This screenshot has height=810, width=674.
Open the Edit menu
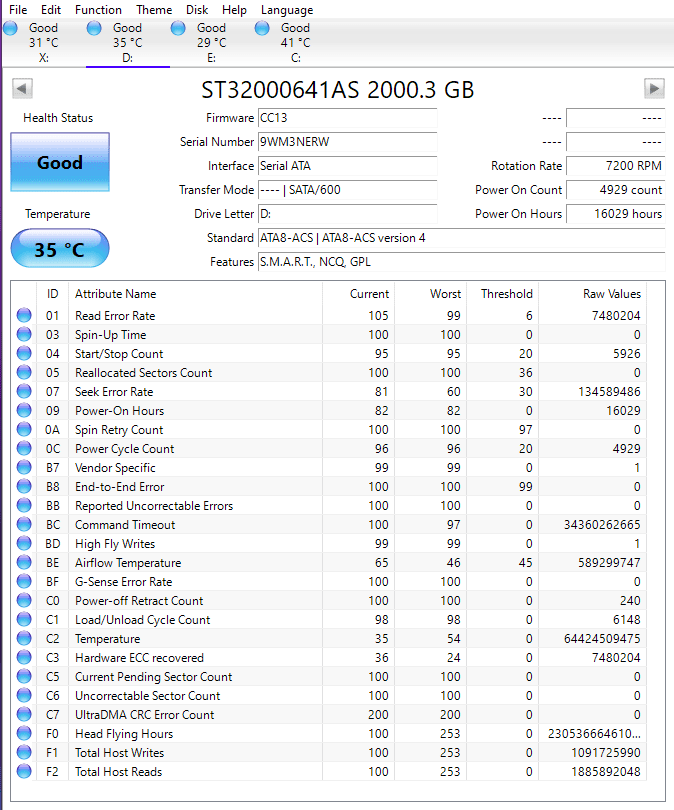tap(51, 10)
